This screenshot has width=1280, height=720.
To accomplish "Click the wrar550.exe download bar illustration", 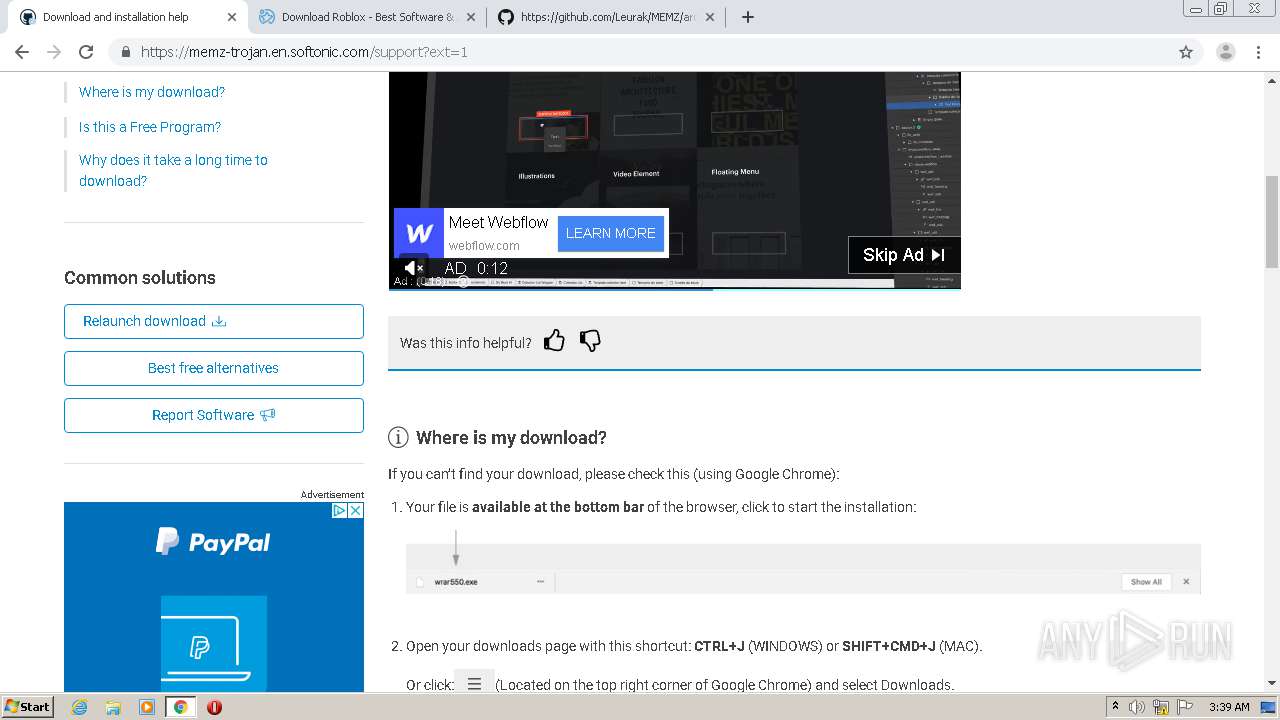I will click(803, 569).
